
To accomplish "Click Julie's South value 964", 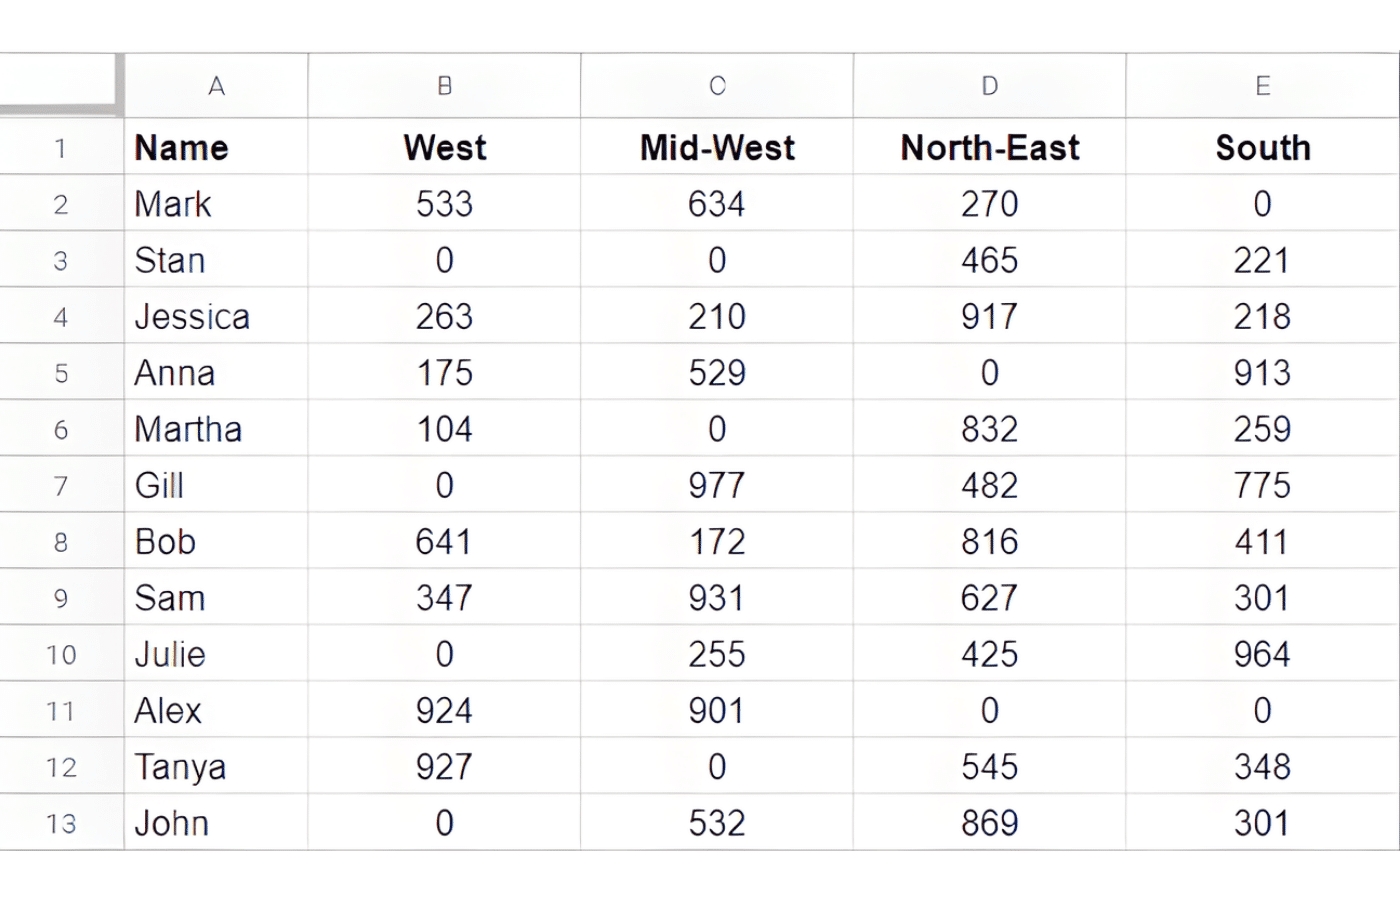I will (1262, 654).
